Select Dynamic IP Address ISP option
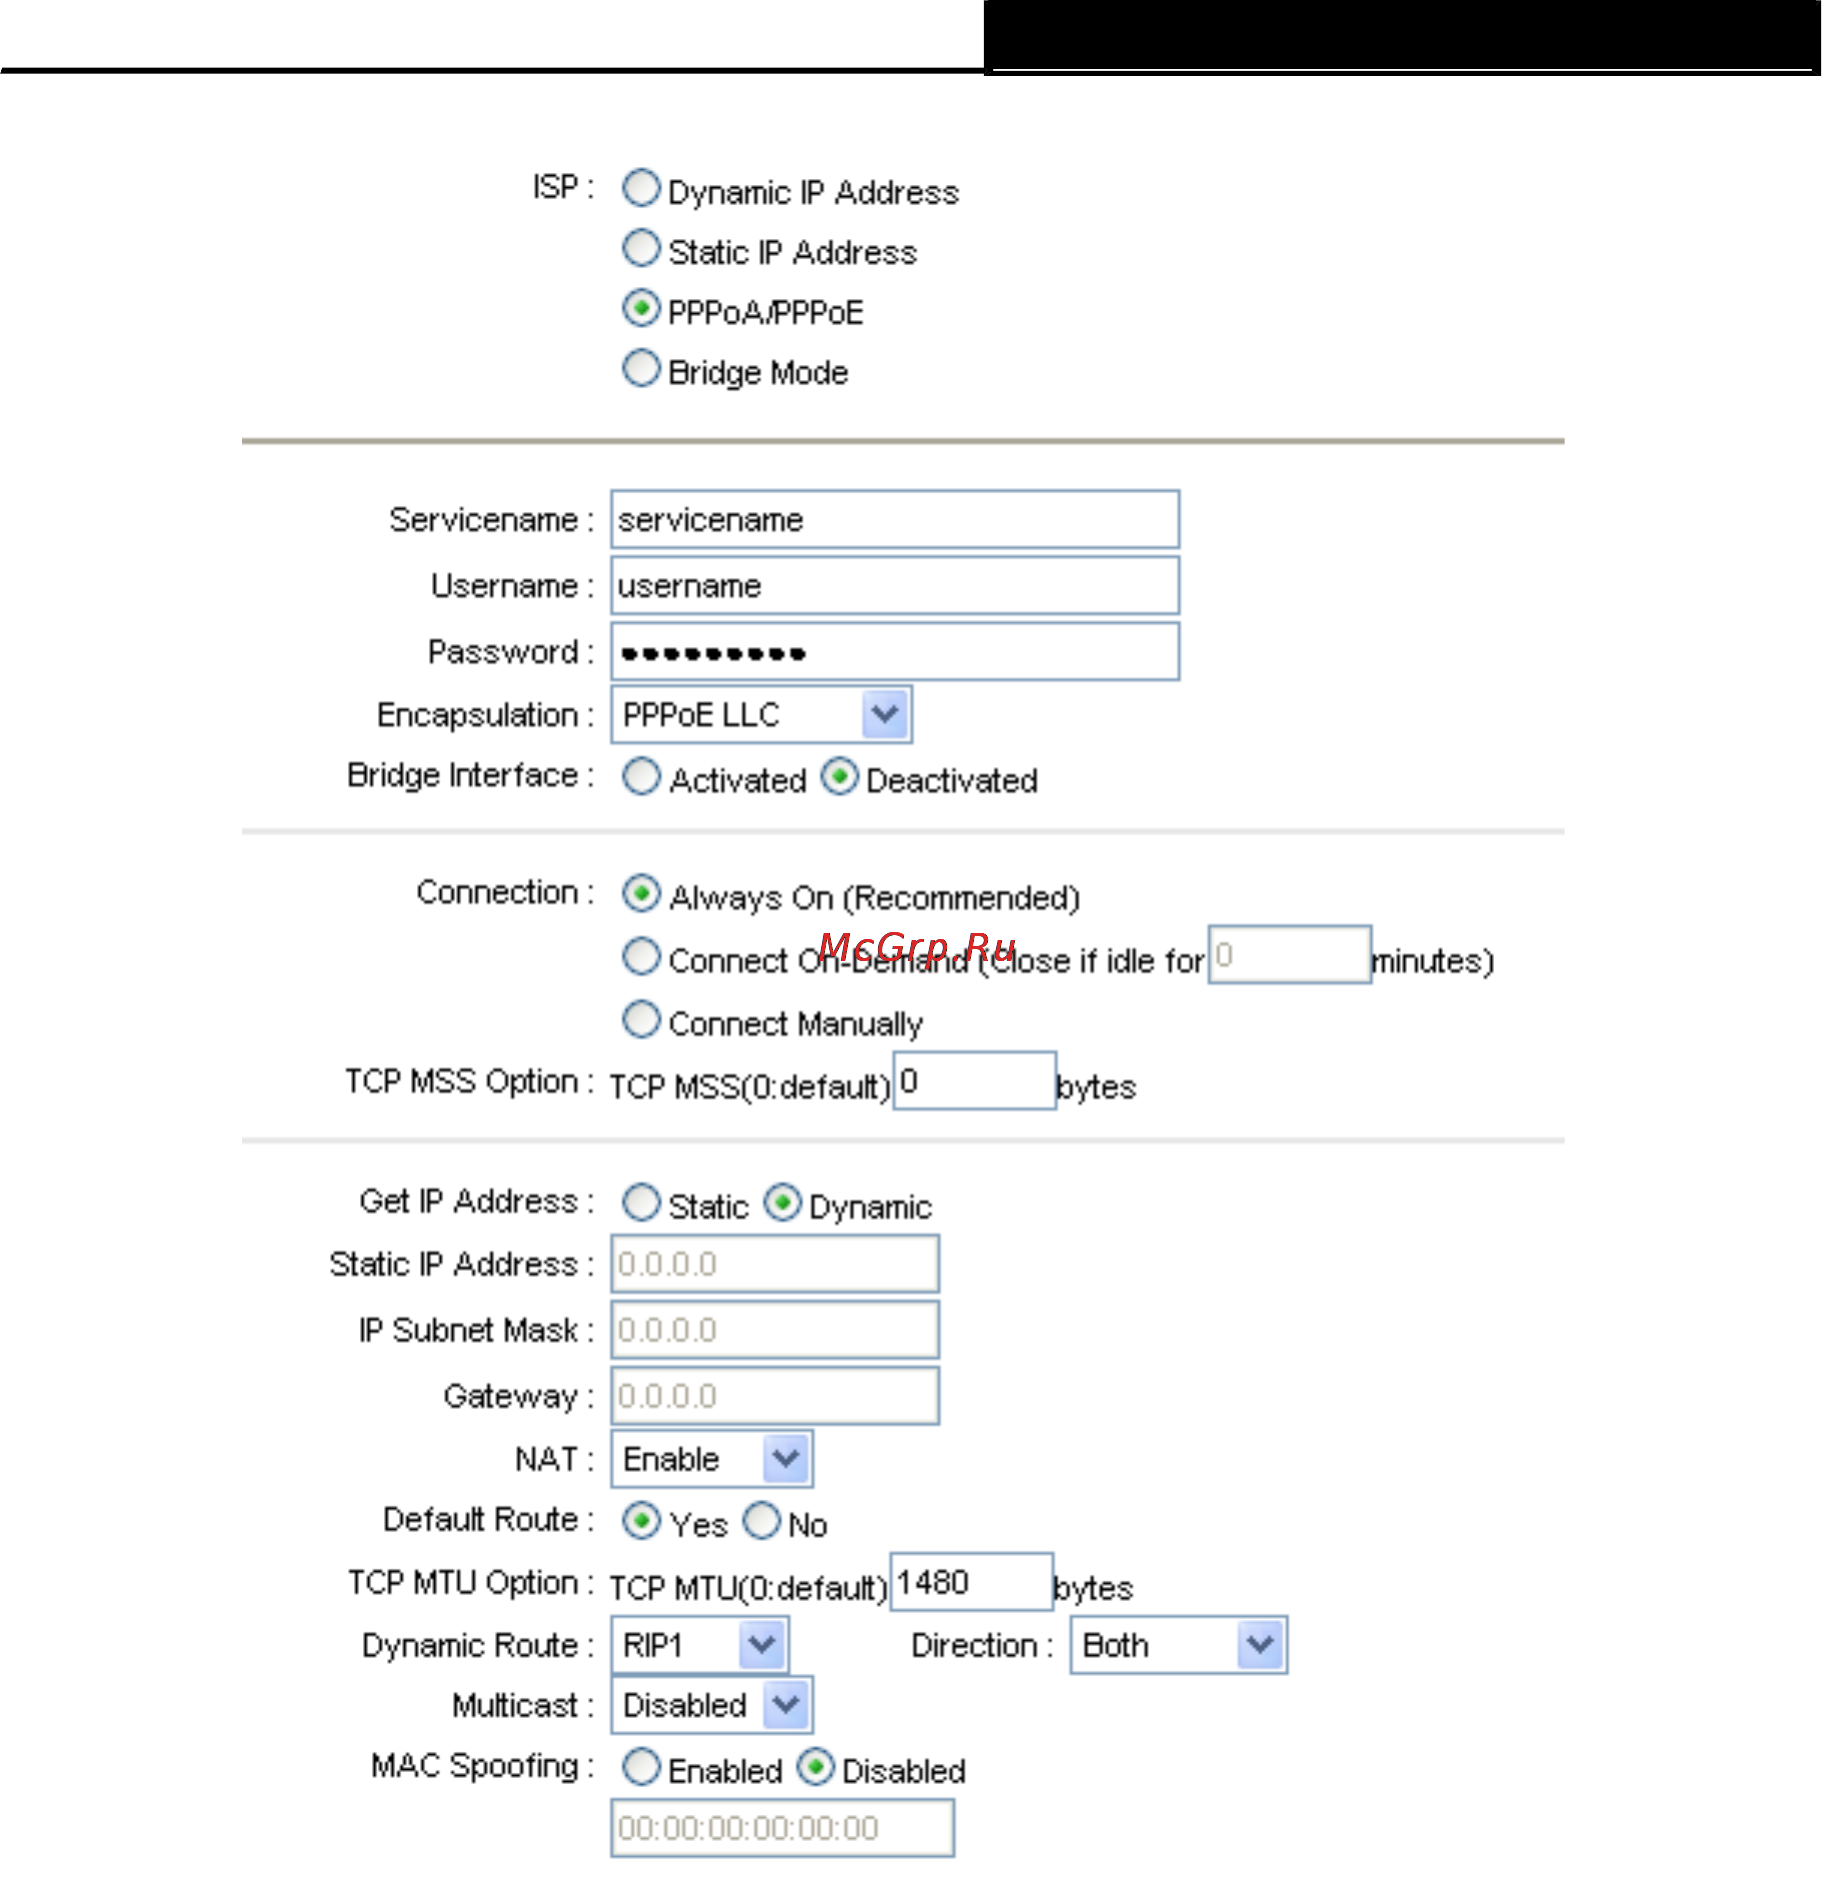Viewport: 1822px width, 1892px height. click(x=641, y=188)
